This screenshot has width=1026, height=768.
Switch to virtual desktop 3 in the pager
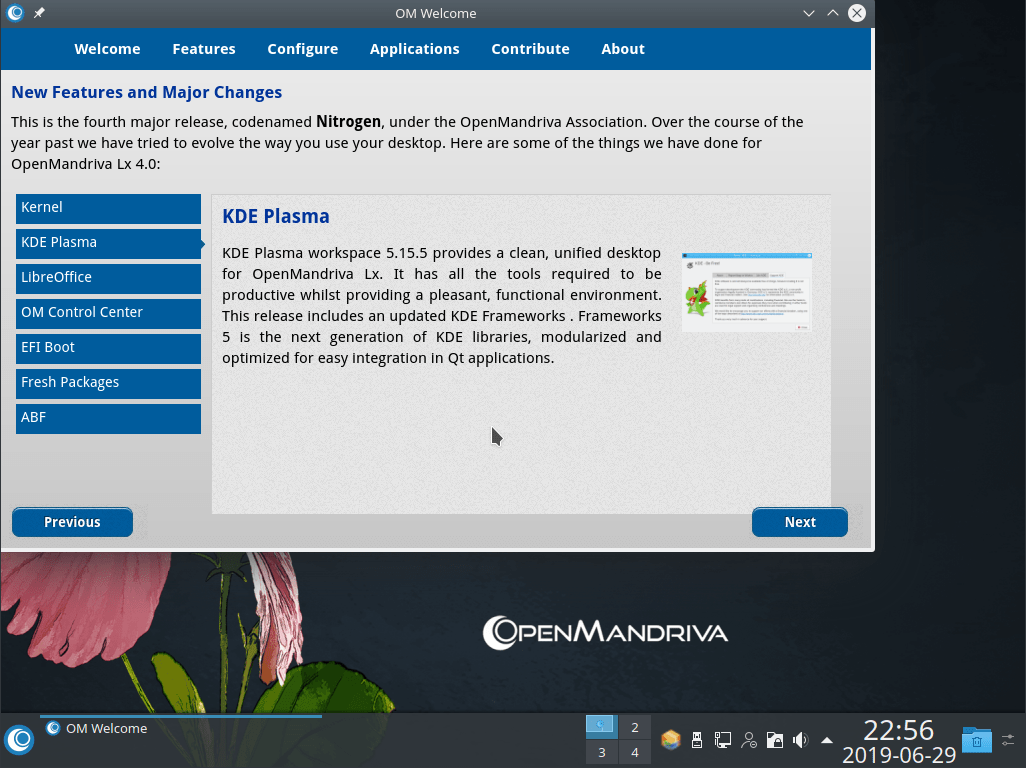[x=601, y=752]
